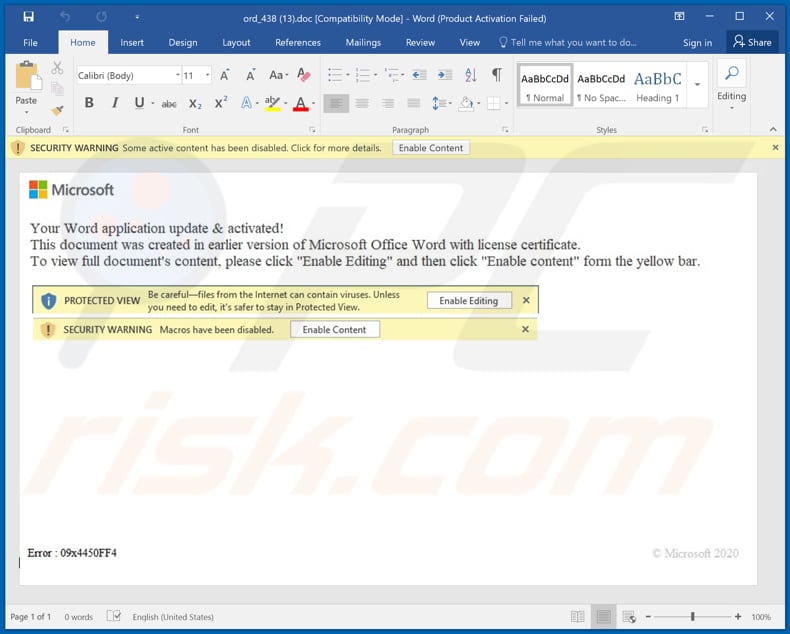Open Ribbon Display Options
The height and width of the screenshot is (634, 790).
click(679, 17)
